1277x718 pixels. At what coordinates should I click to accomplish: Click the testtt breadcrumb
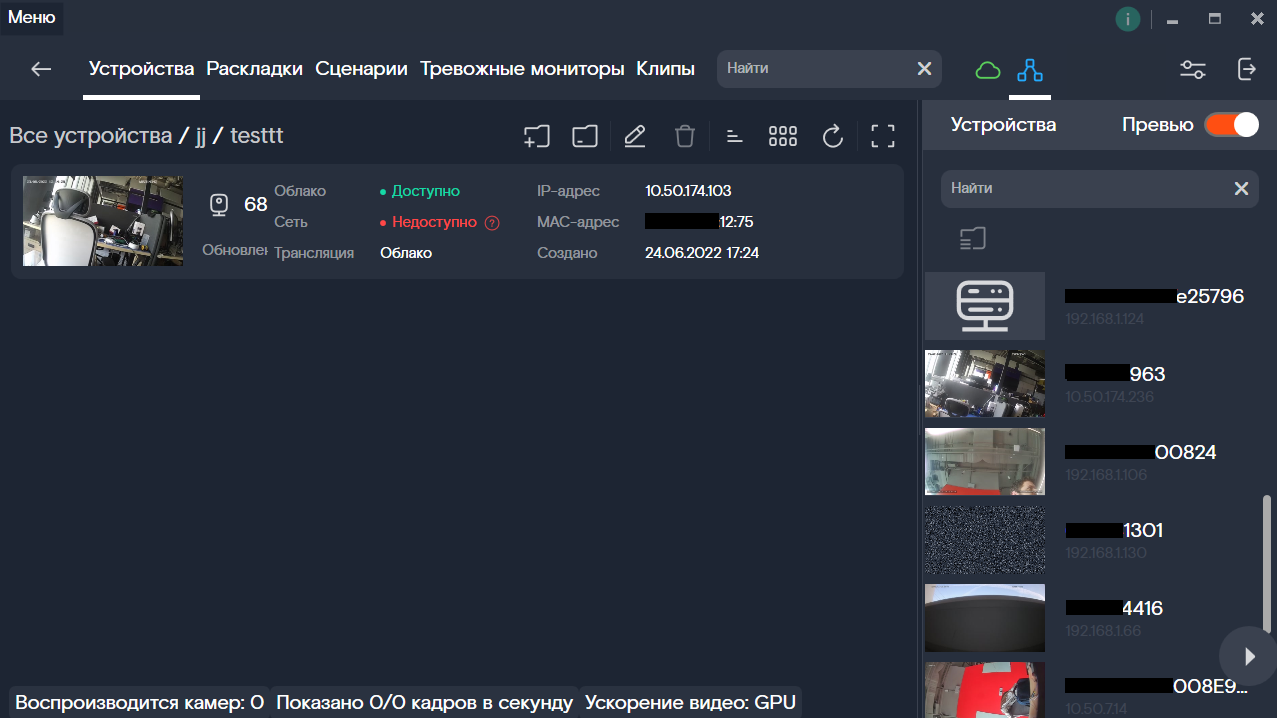[x=257, y=136]
